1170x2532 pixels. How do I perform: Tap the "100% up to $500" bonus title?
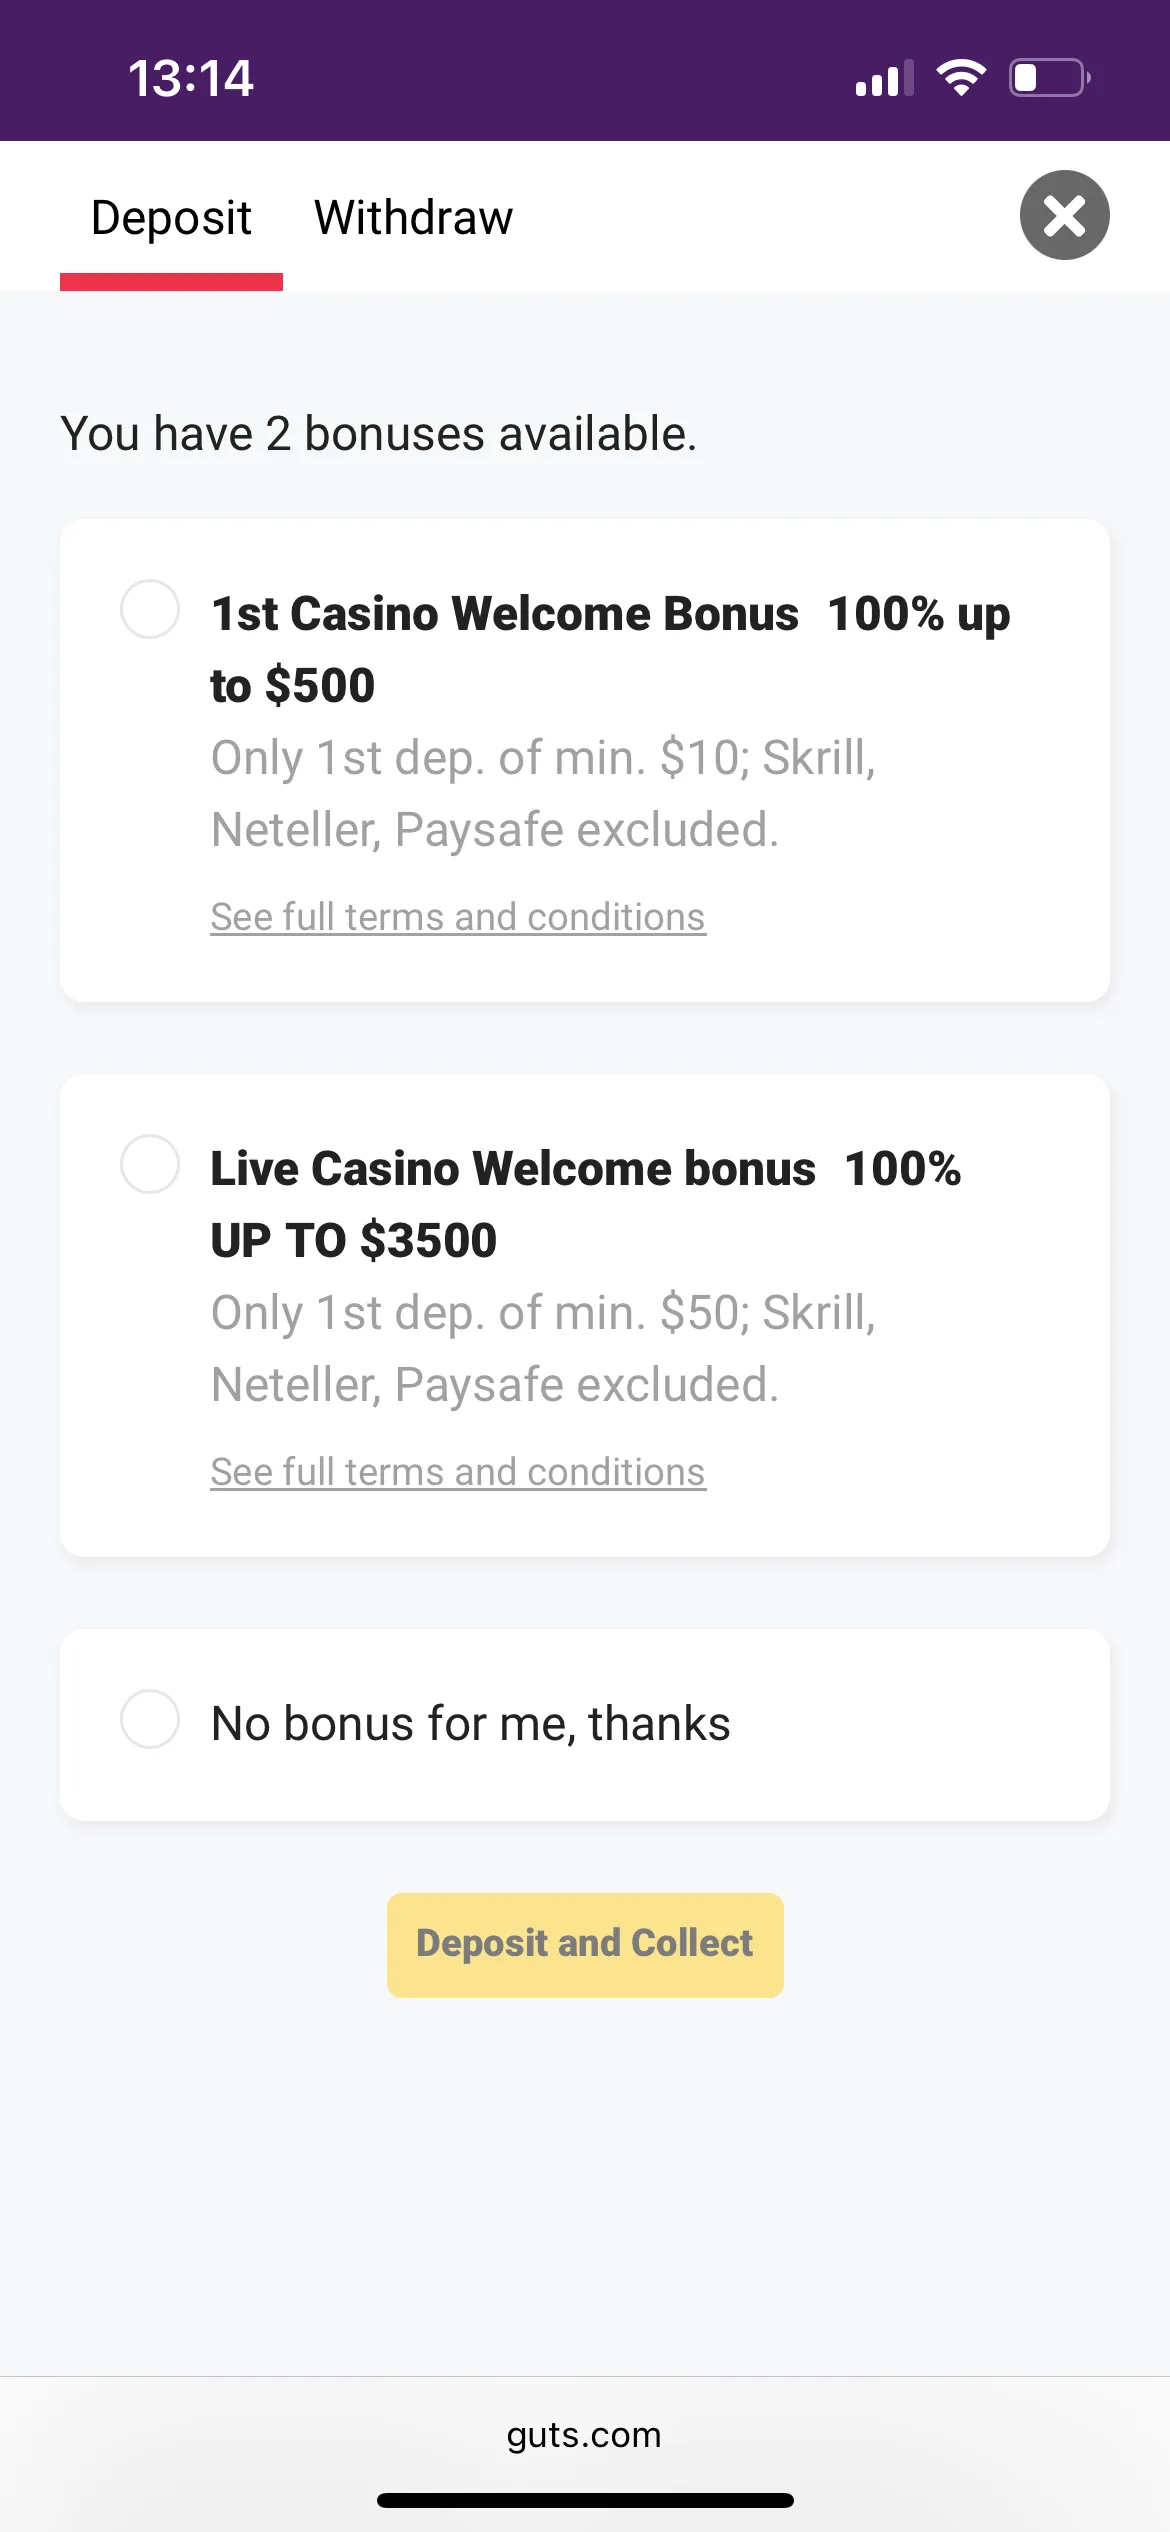(610, 649)
